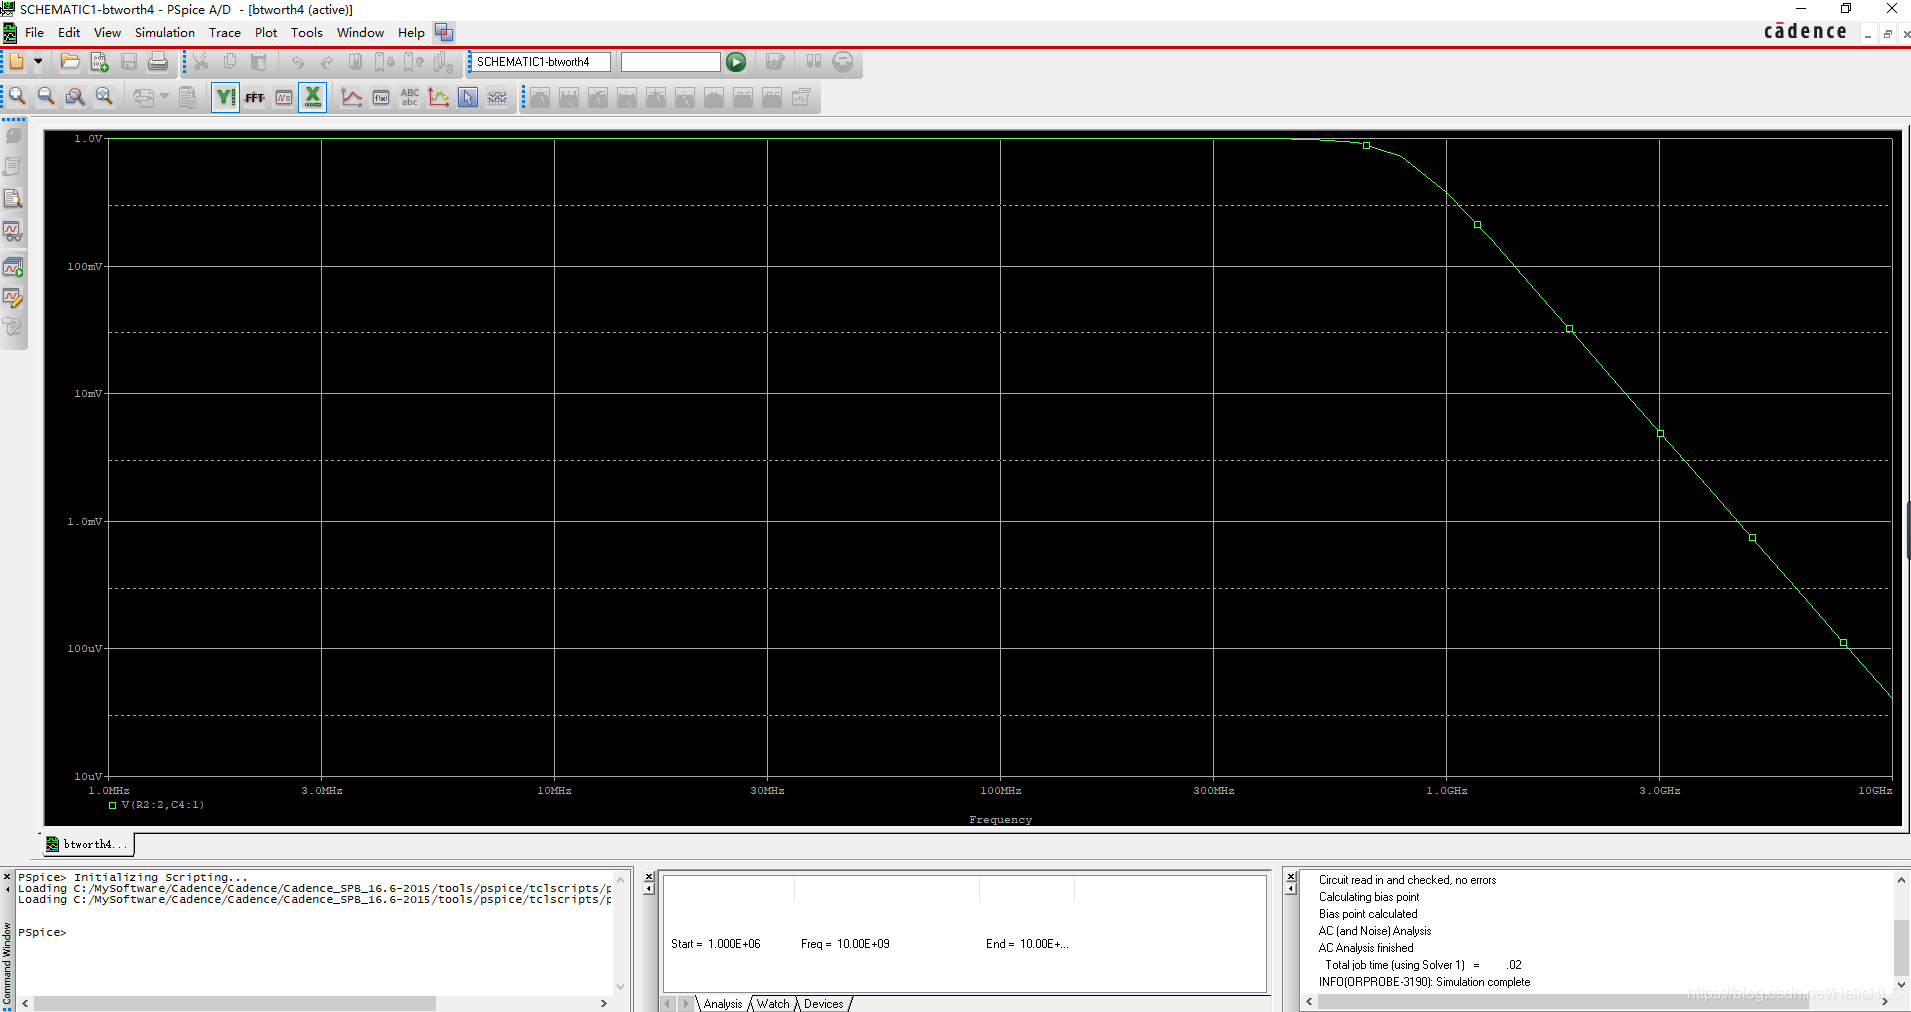
Task: Toggle the Log Y Axis button
Action: [225, 97]
